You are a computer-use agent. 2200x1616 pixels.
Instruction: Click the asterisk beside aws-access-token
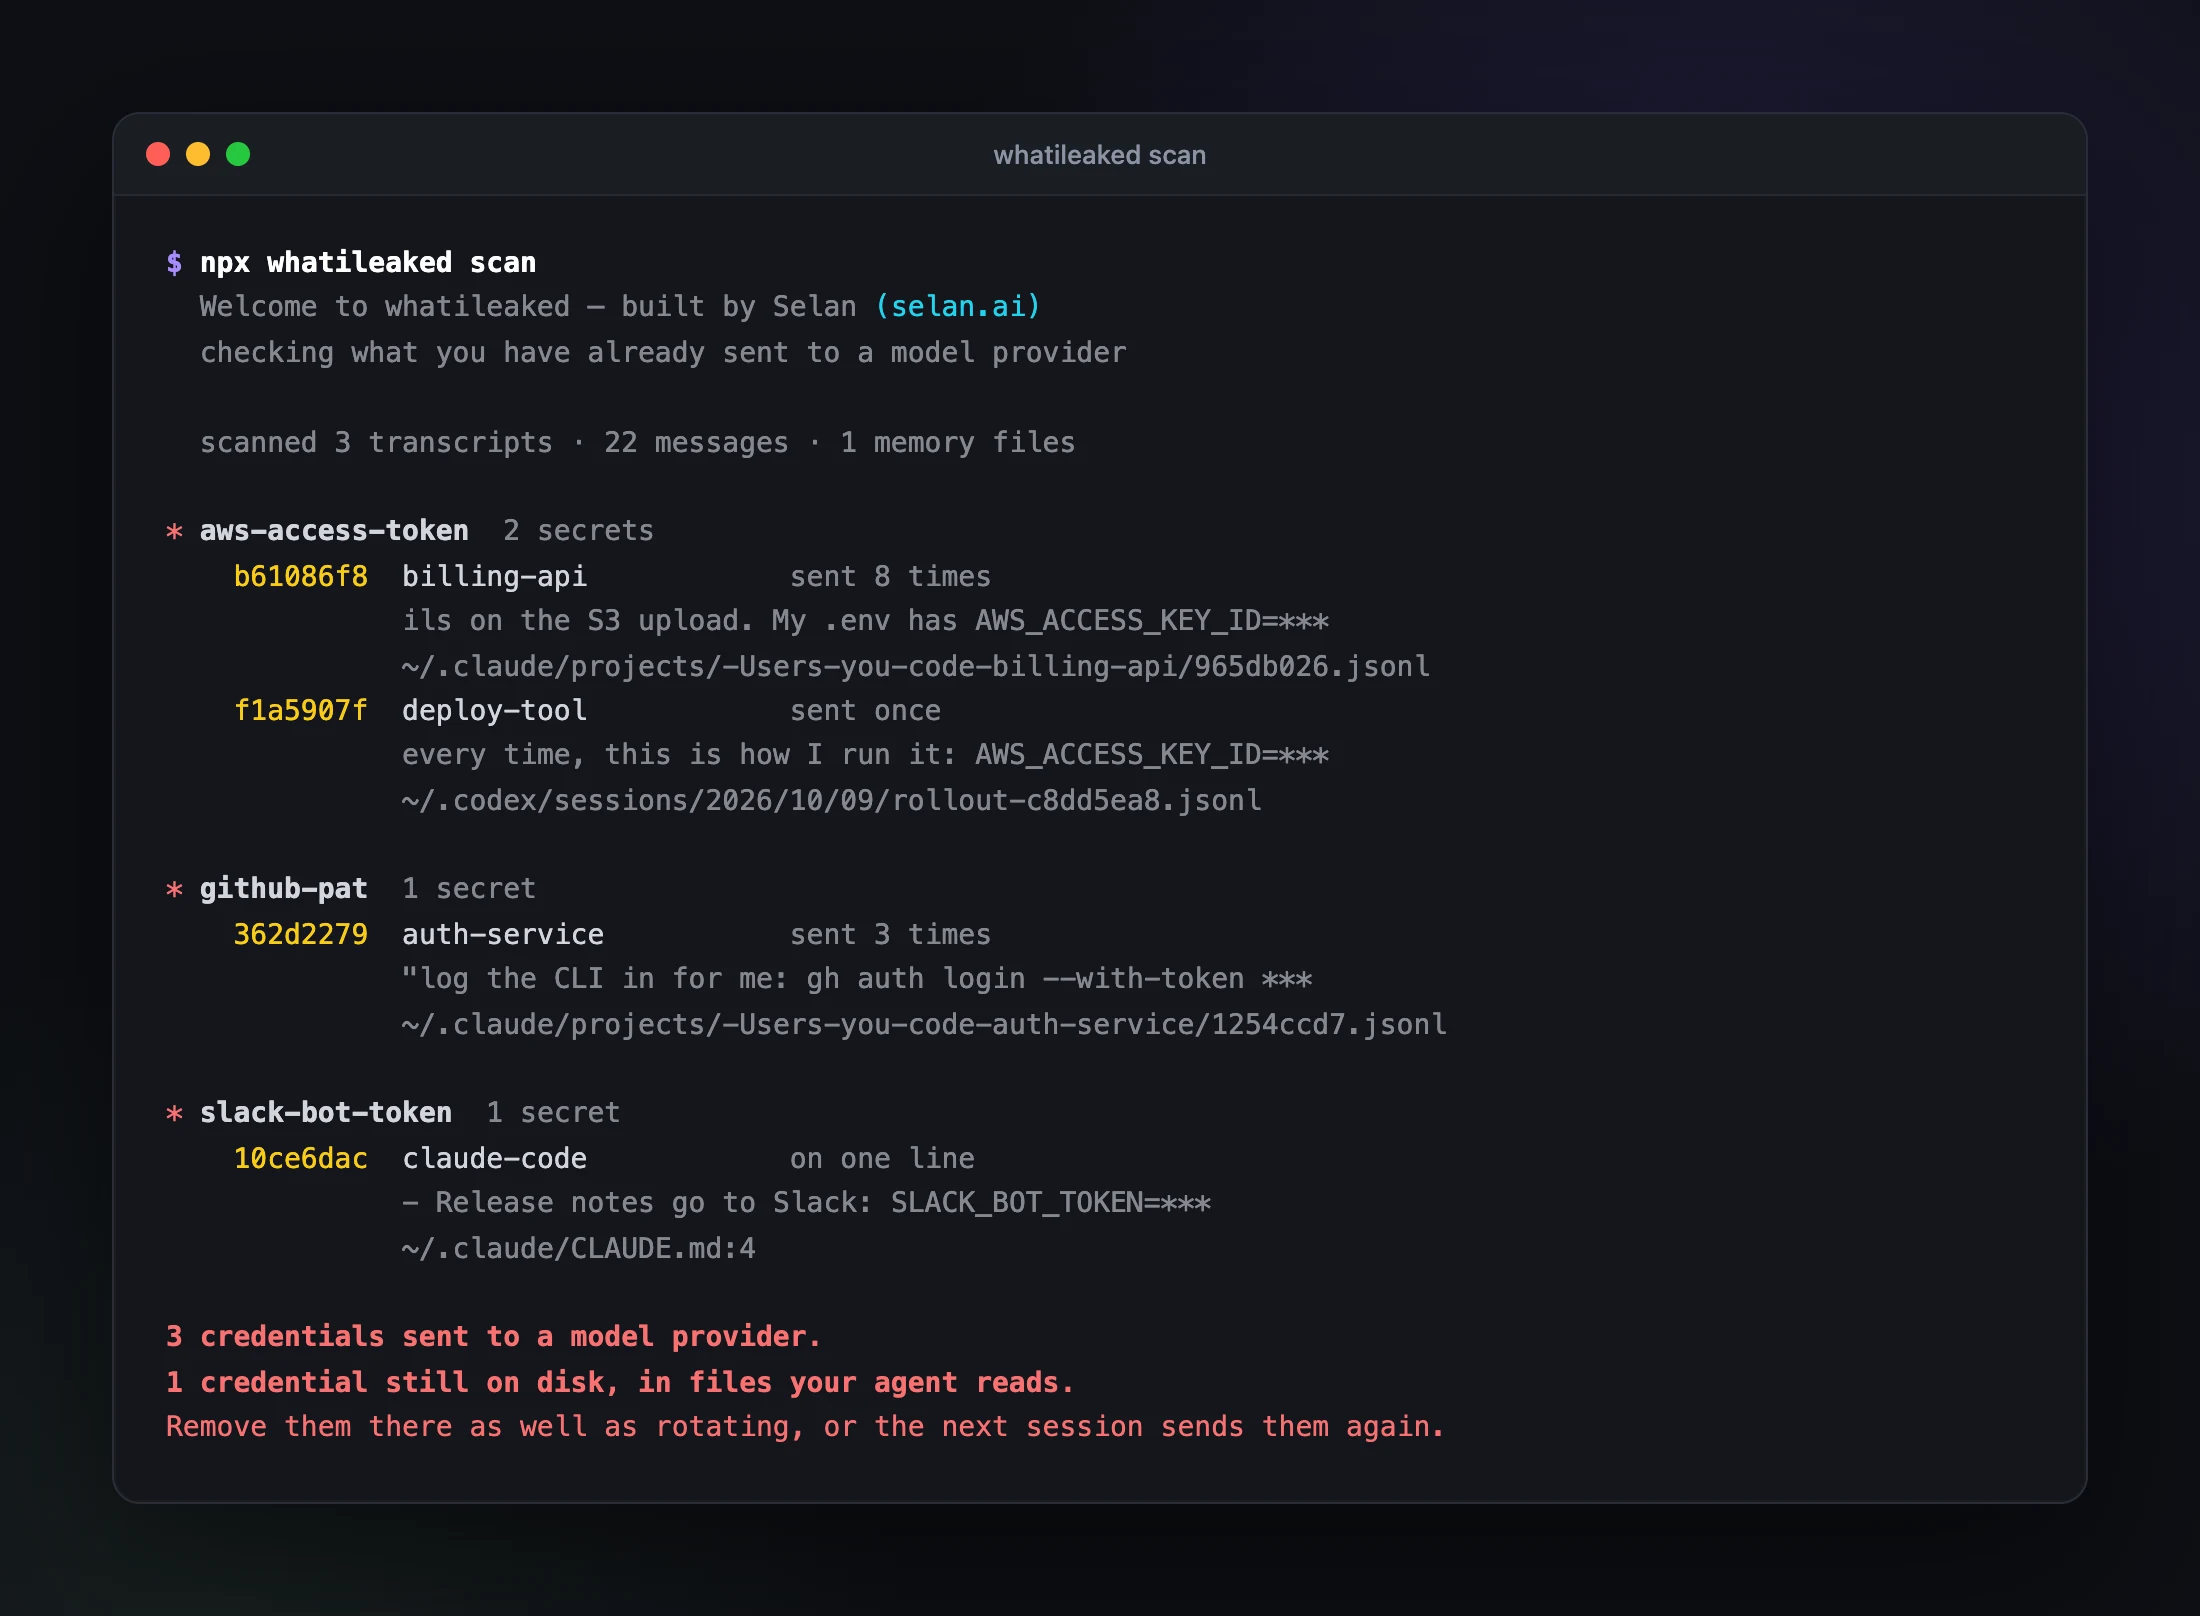[174, 531]
